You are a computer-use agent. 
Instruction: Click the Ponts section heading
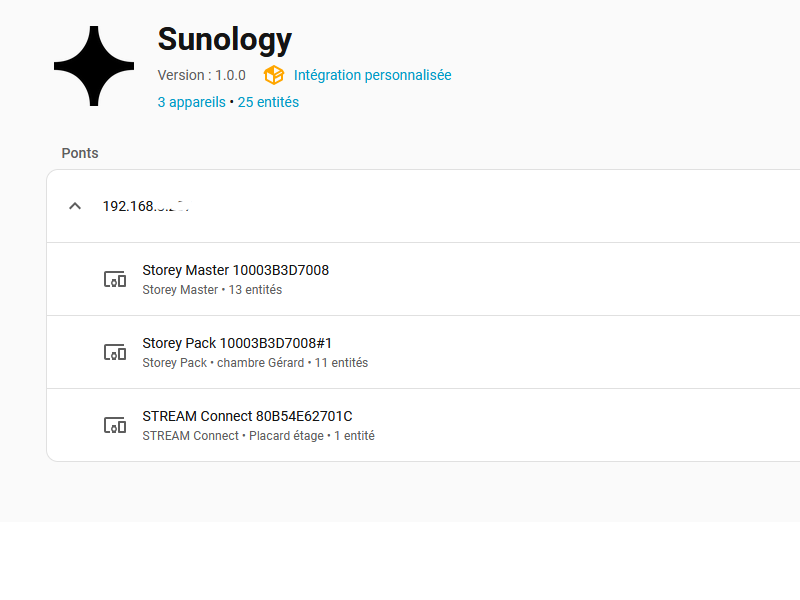coord(80,153)
